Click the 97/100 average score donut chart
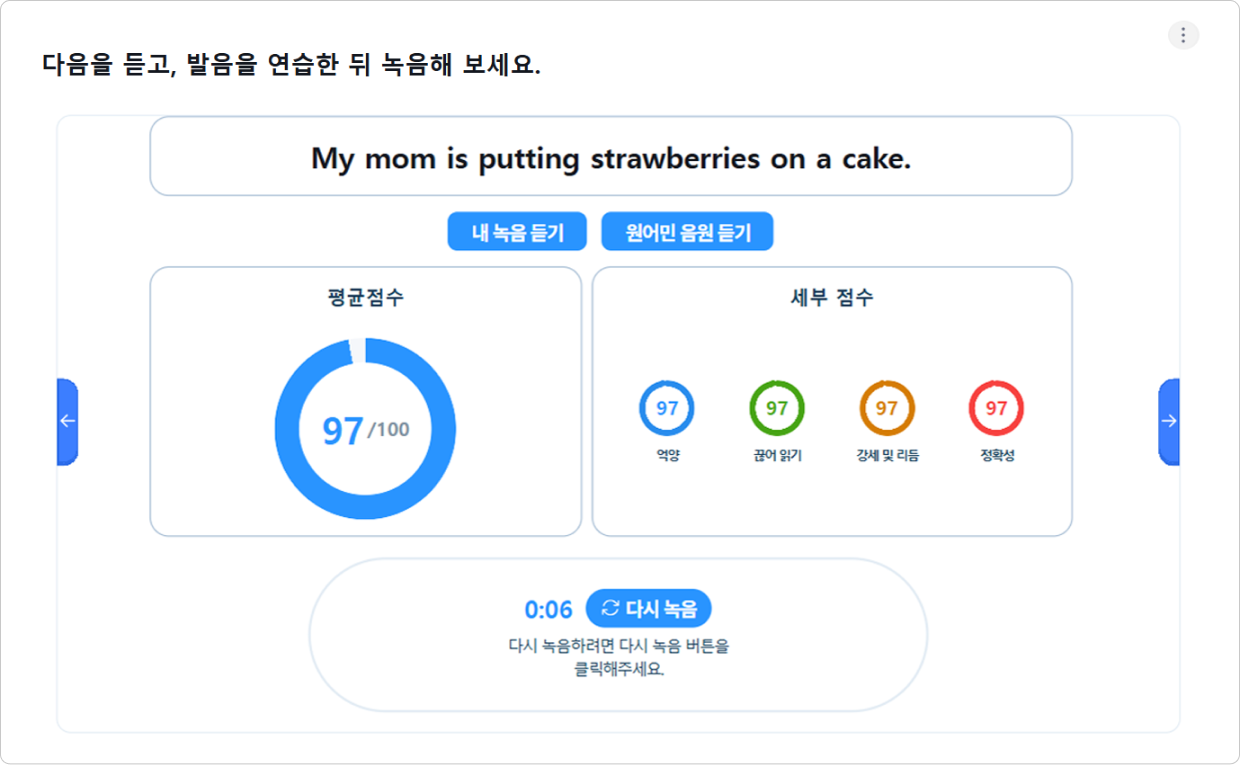This screenshot has width=1240, height=765. (365, 429)
